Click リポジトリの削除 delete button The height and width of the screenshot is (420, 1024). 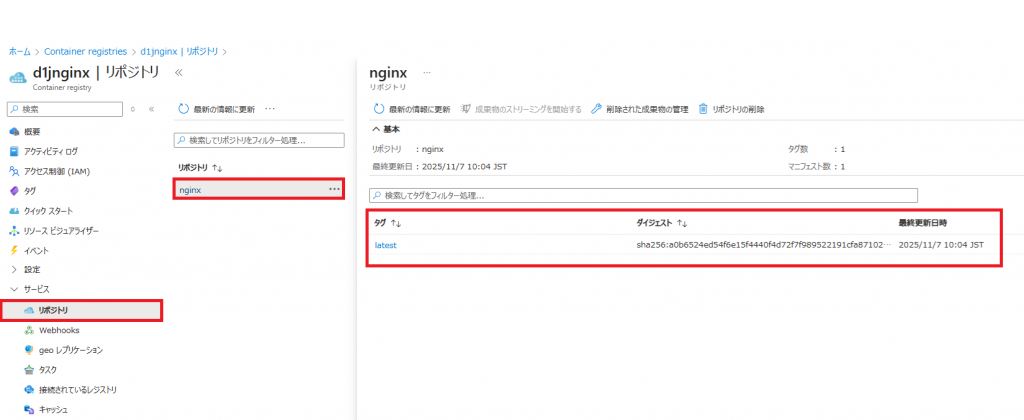(x=731, y=109)
